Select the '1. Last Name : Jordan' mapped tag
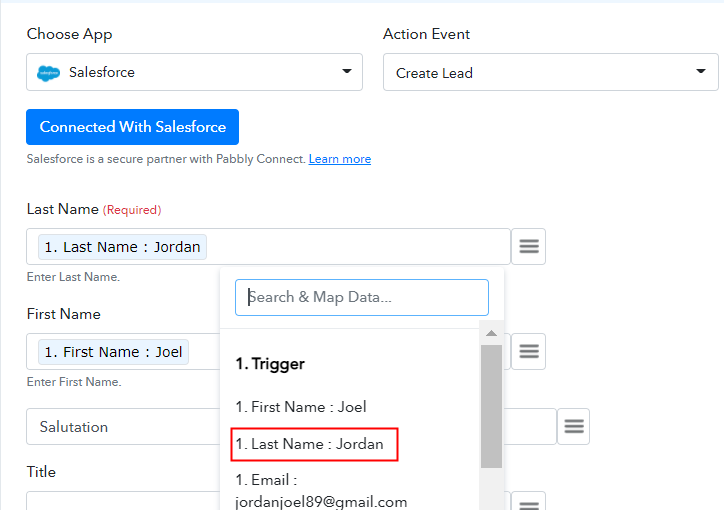The height and width of the screenshot is (510, 724). pos(122,247)
